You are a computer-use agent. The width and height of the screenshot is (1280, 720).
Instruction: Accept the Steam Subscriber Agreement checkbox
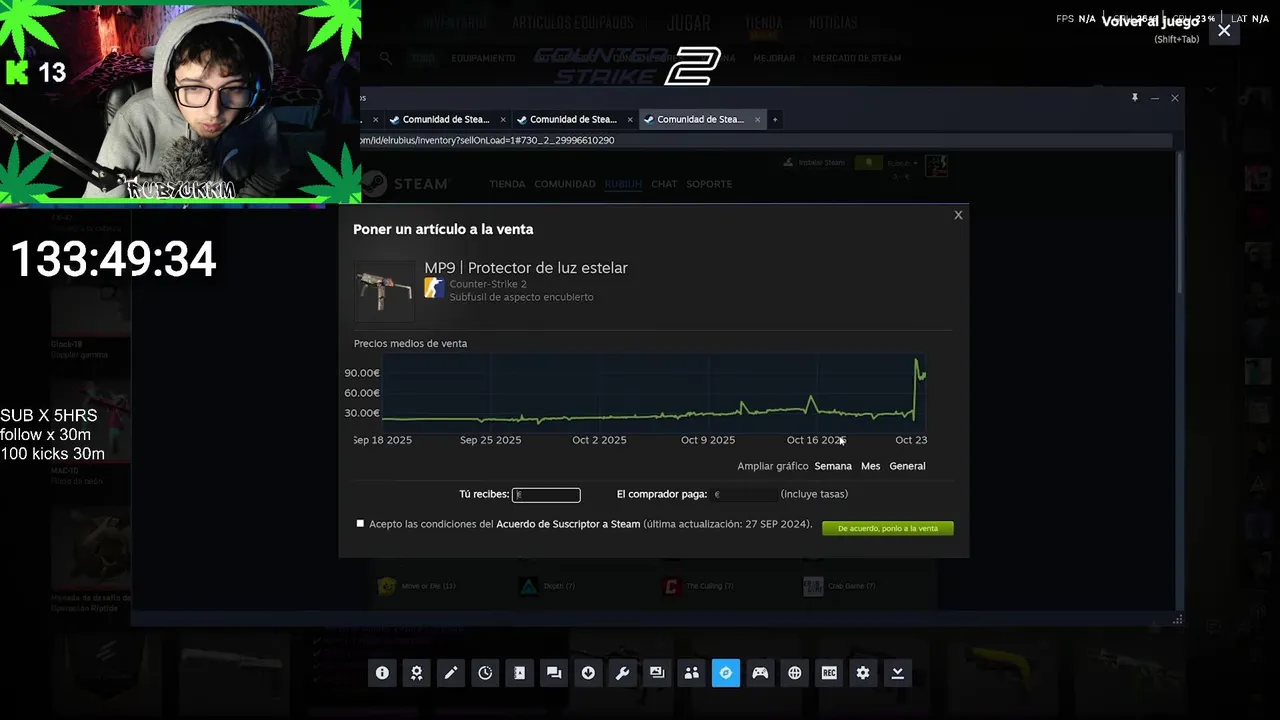click(x=360, y=523)
